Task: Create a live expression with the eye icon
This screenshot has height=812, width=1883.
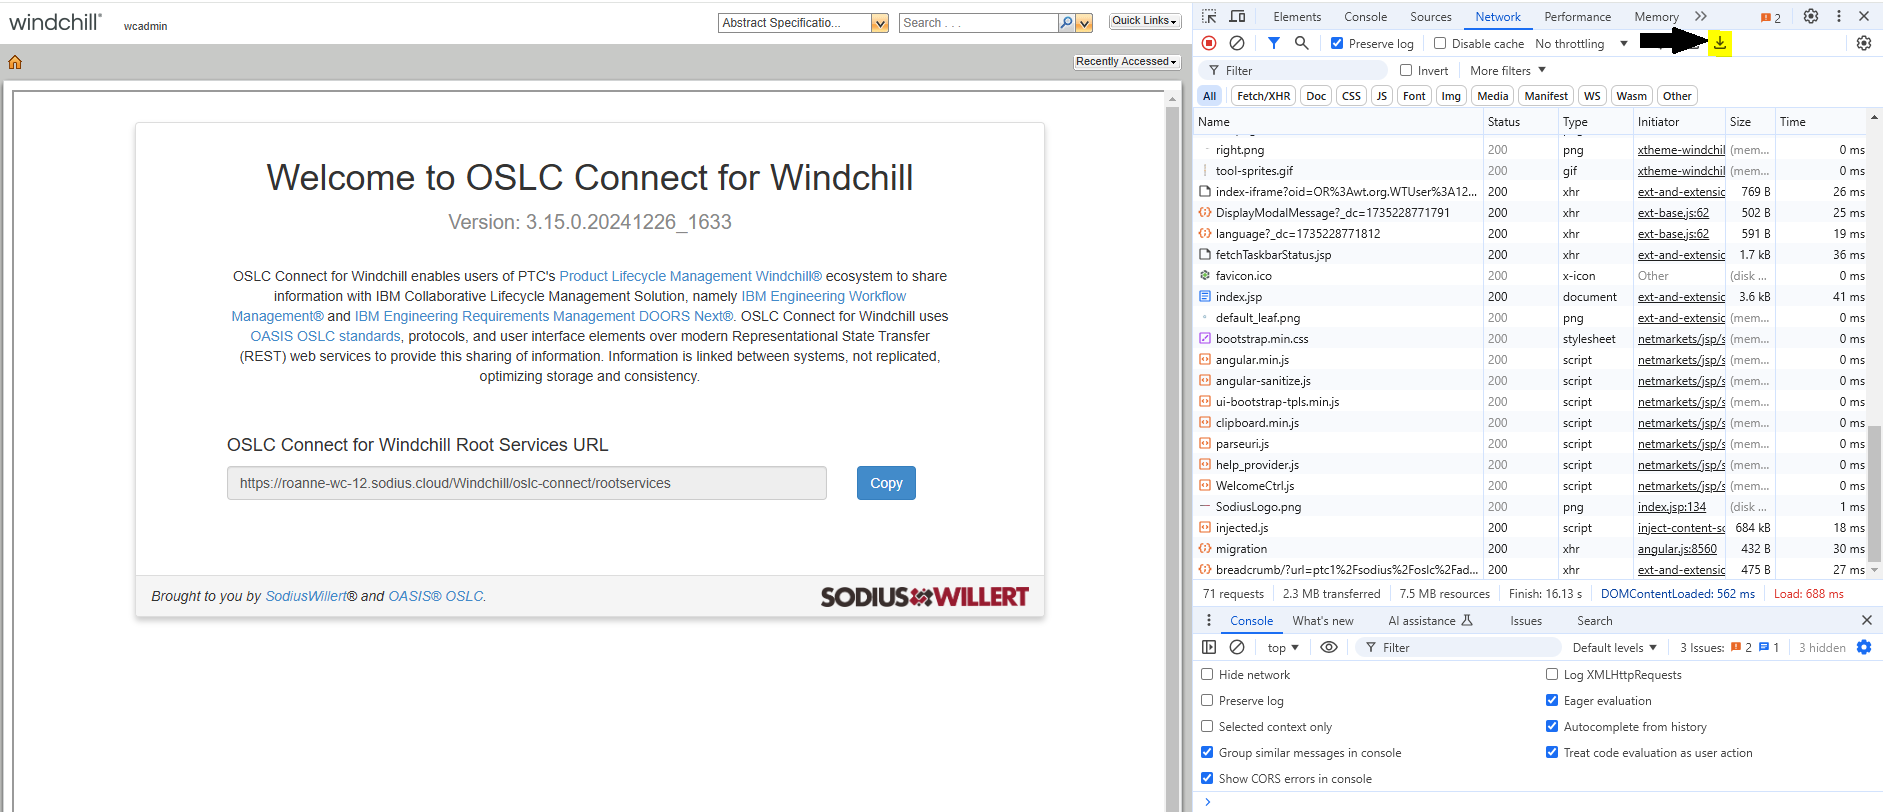Action: point(1329,647)
